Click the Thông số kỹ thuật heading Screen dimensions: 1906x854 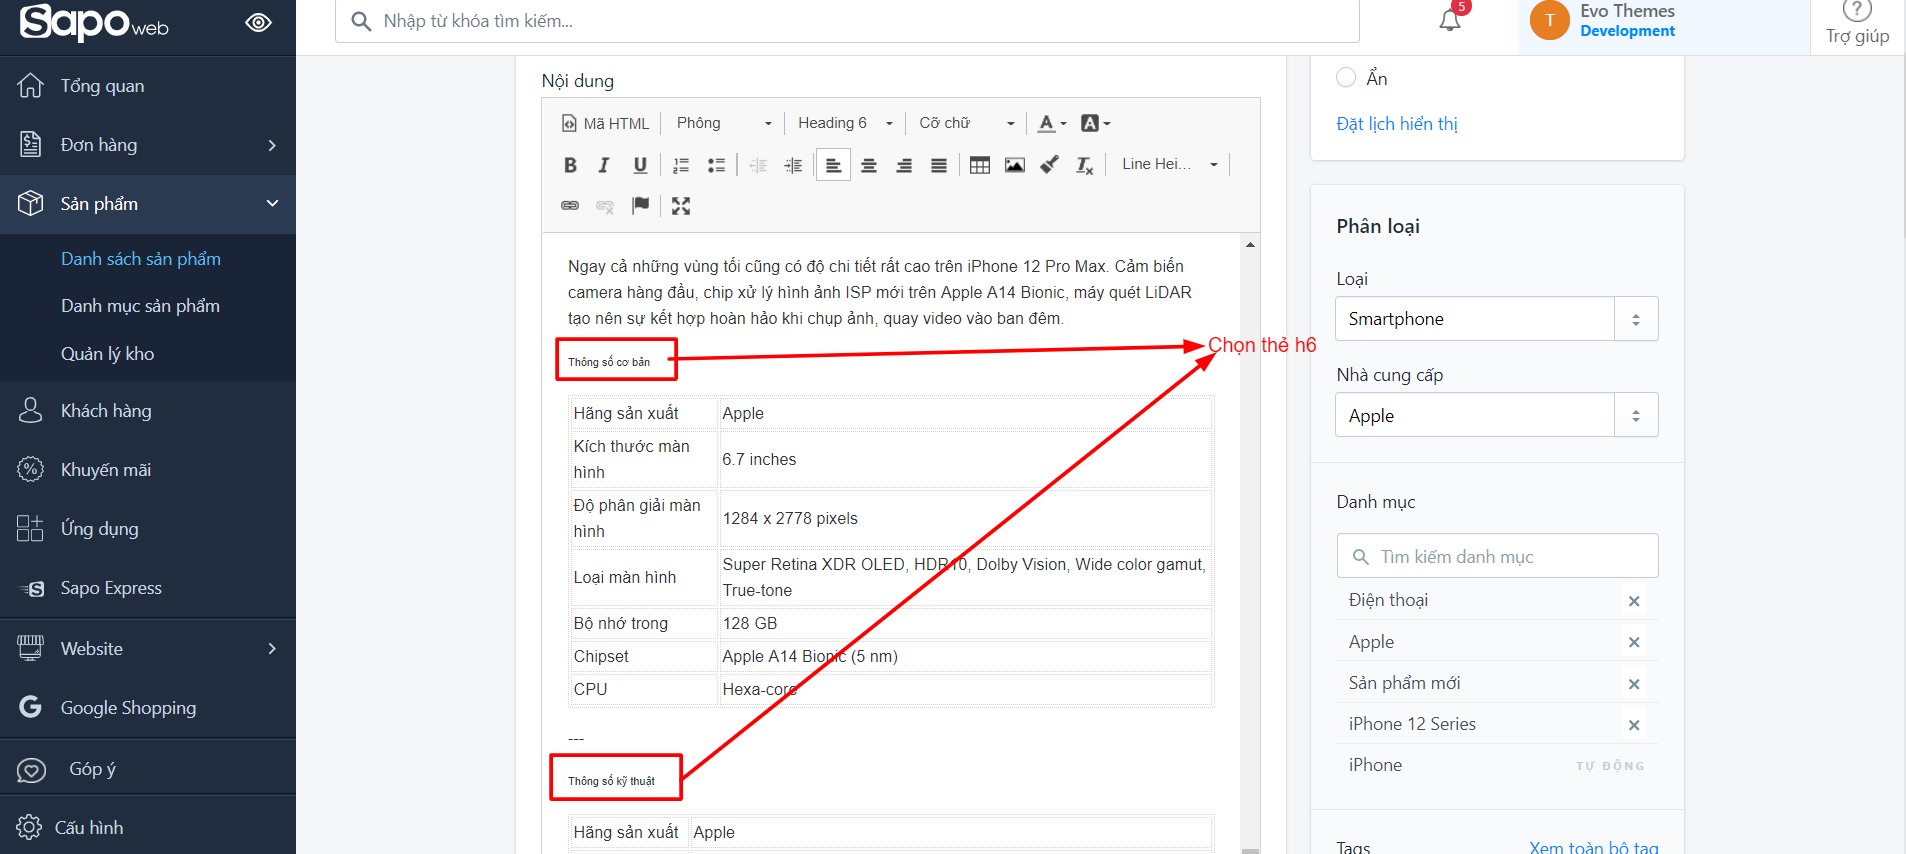pyautogui.click(x=611, y=781)
